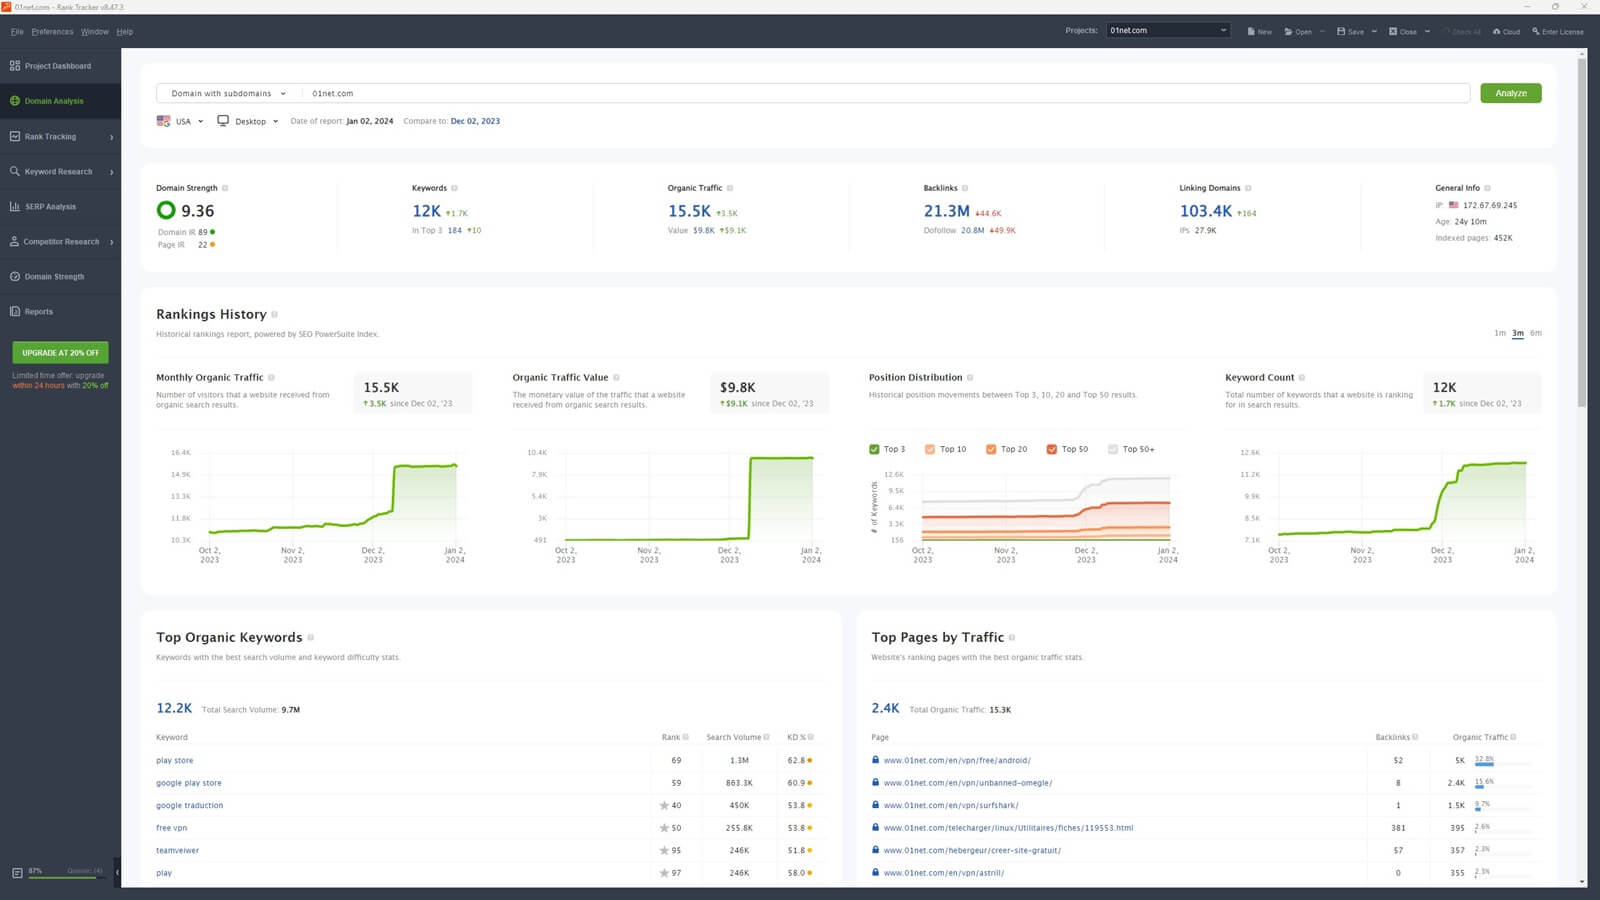Sort table by Search Volume column header
This screenshot has height=900, width=1600.
(733, 737)
